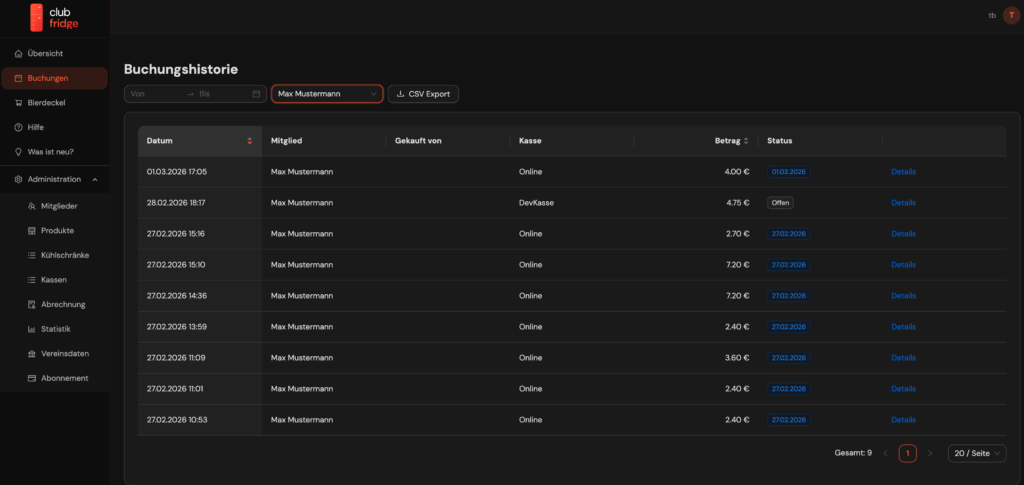This screenshot has height=485, width=1024.
Task: Click the Kühlschränke sidebar icon
Action: coord(32,255)
